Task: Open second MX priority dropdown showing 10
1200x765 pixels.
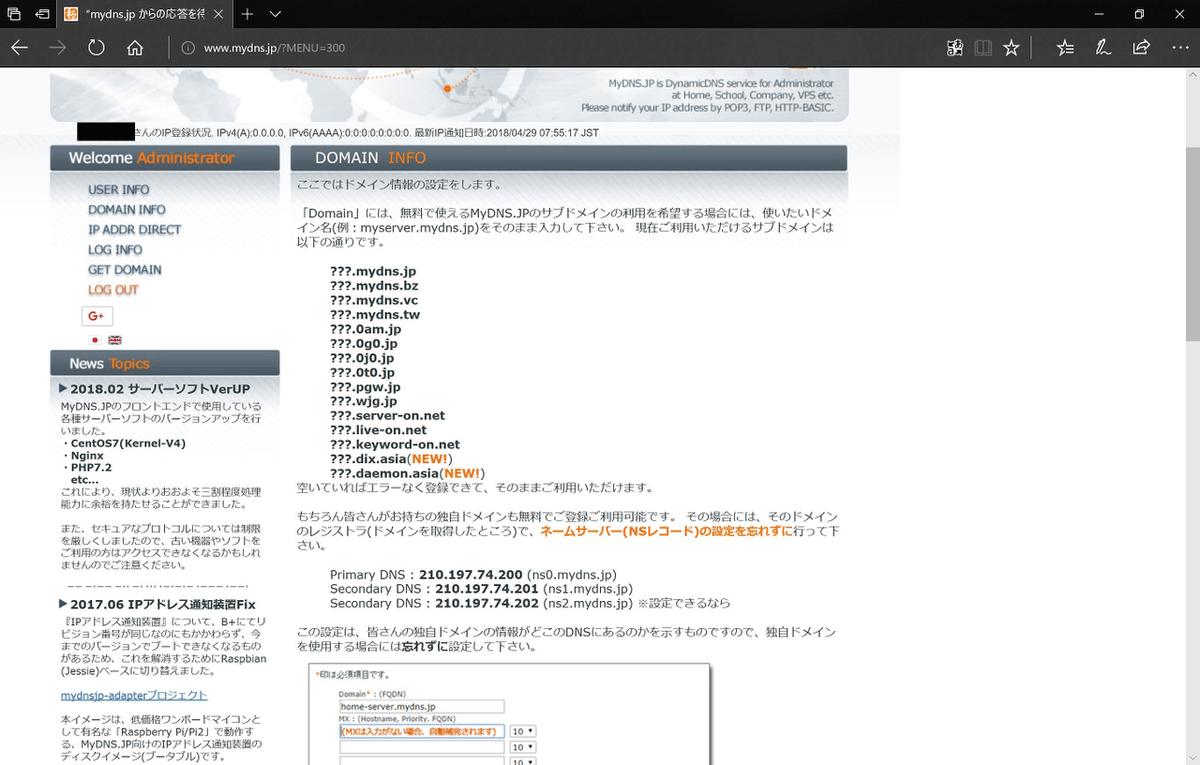Action: [x=522, y=747]
